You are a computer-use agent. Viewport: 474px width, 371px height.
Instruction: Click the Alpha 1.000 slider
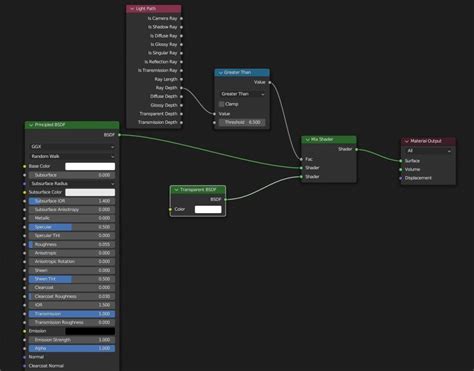point(72,349)
